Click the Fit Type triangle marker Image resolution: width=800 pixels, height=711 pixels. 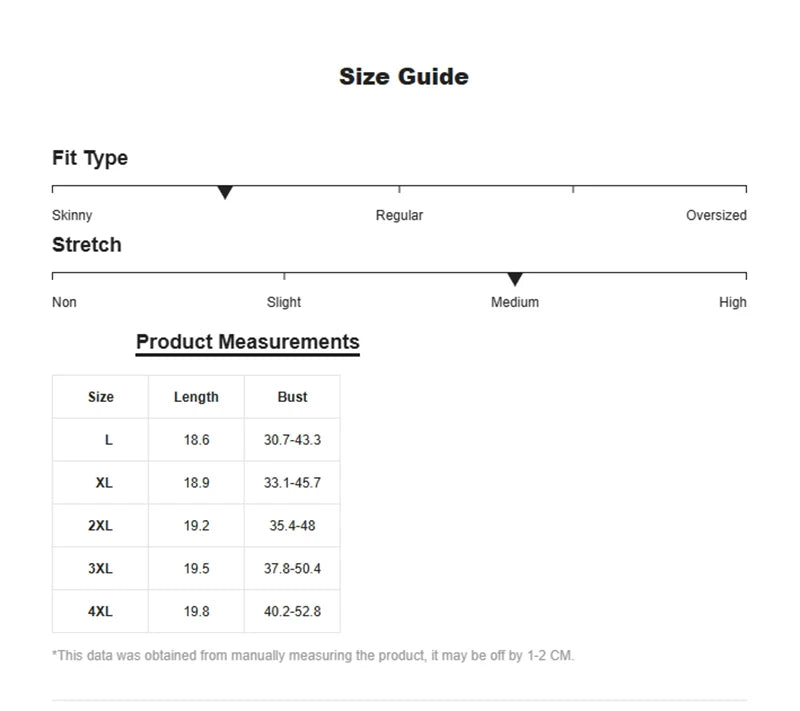pos(225,192)
